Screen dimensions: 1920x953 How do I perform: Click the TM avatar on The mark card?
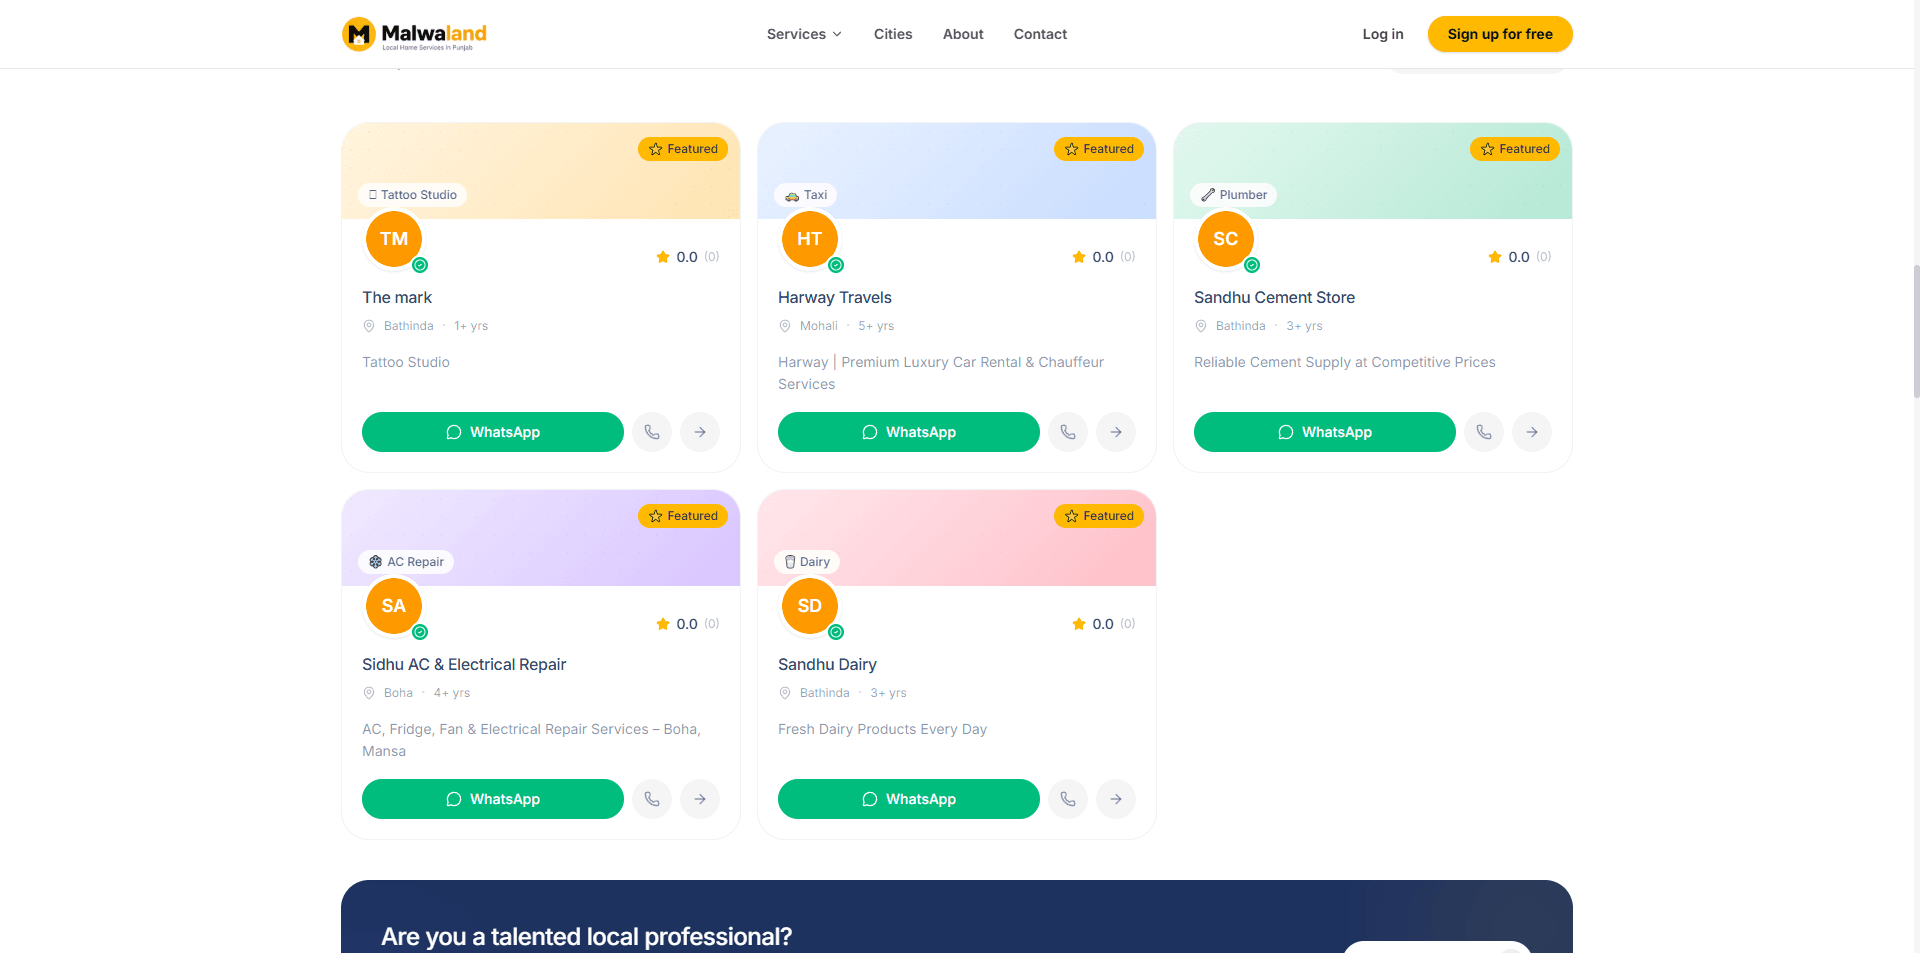click(394, 239)
